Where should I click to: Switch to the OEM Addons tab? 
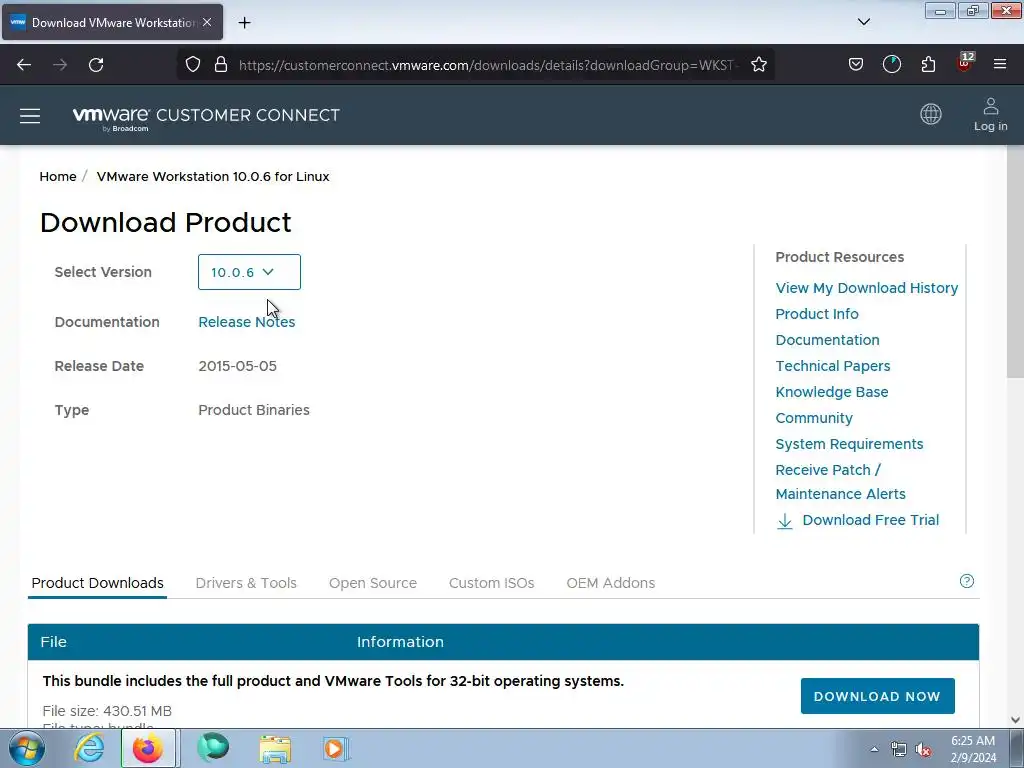point(611,583)
